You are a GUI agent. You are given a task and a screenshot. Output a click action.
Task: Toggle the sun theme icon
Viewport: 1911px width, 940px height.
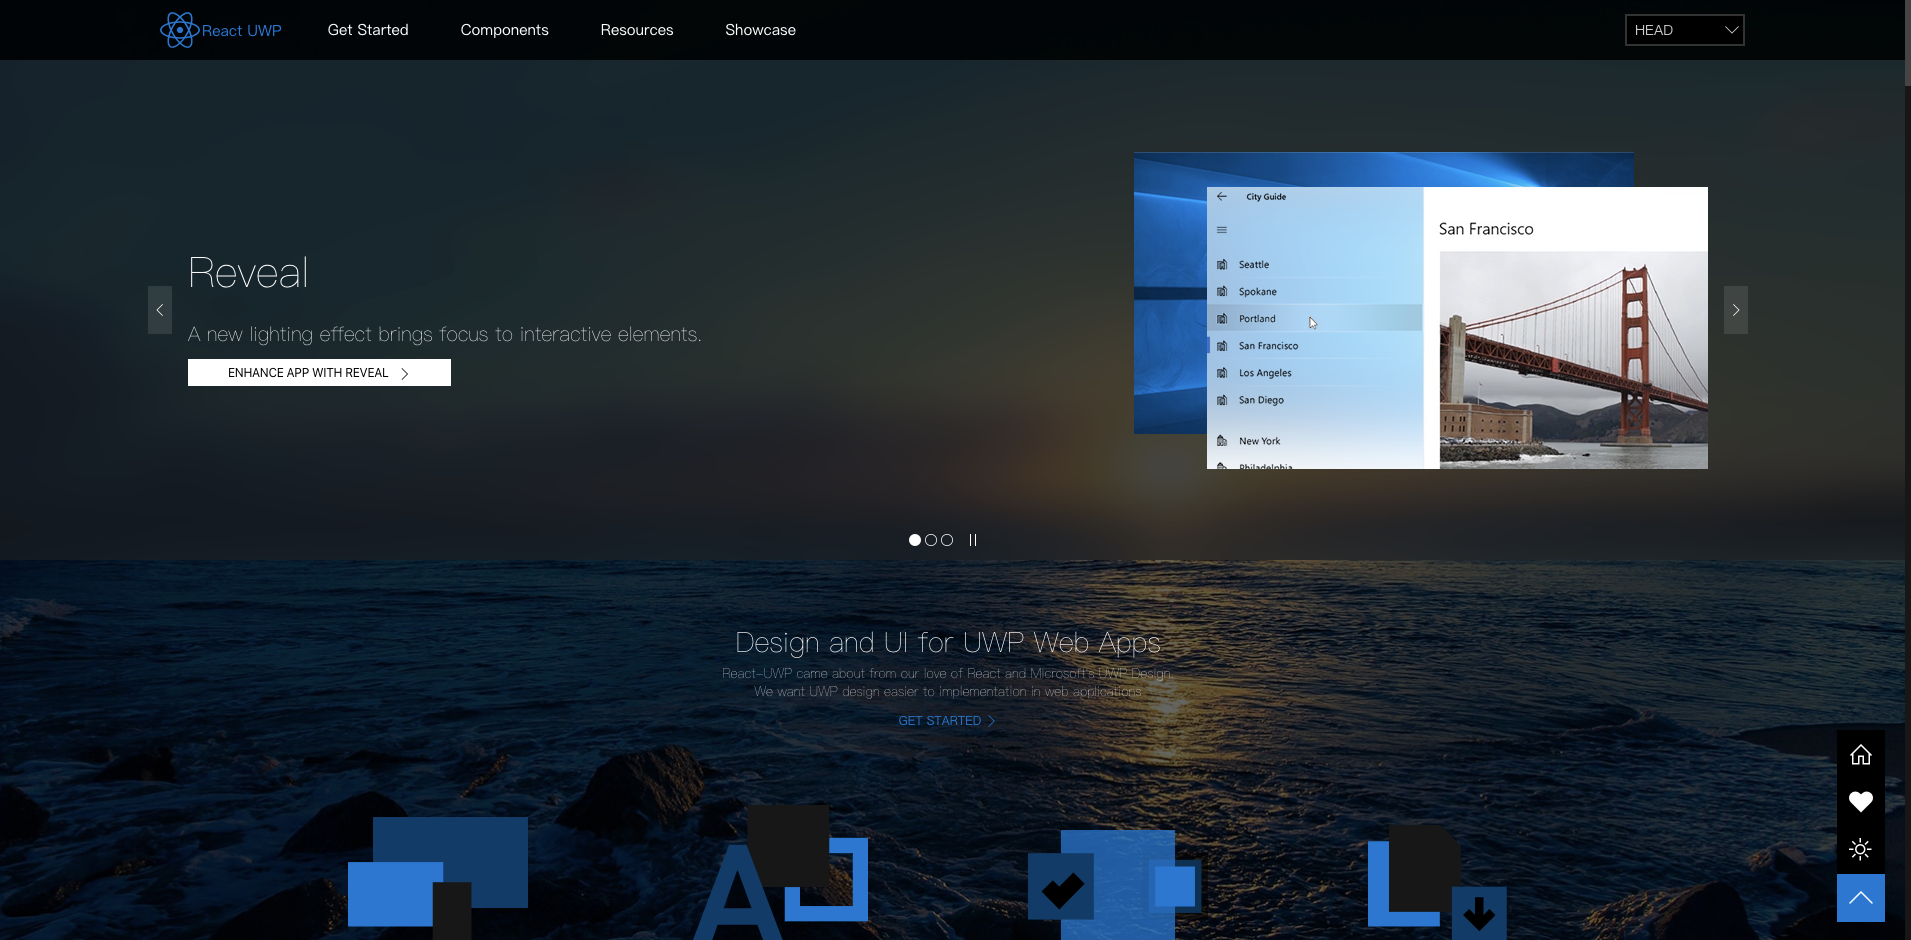(x=1860, y=850)
